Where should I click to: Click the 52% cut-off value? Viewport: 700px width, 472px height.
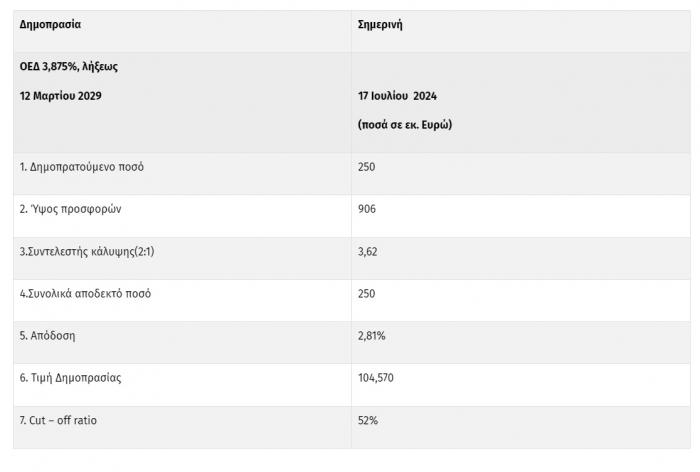[368, 420]
